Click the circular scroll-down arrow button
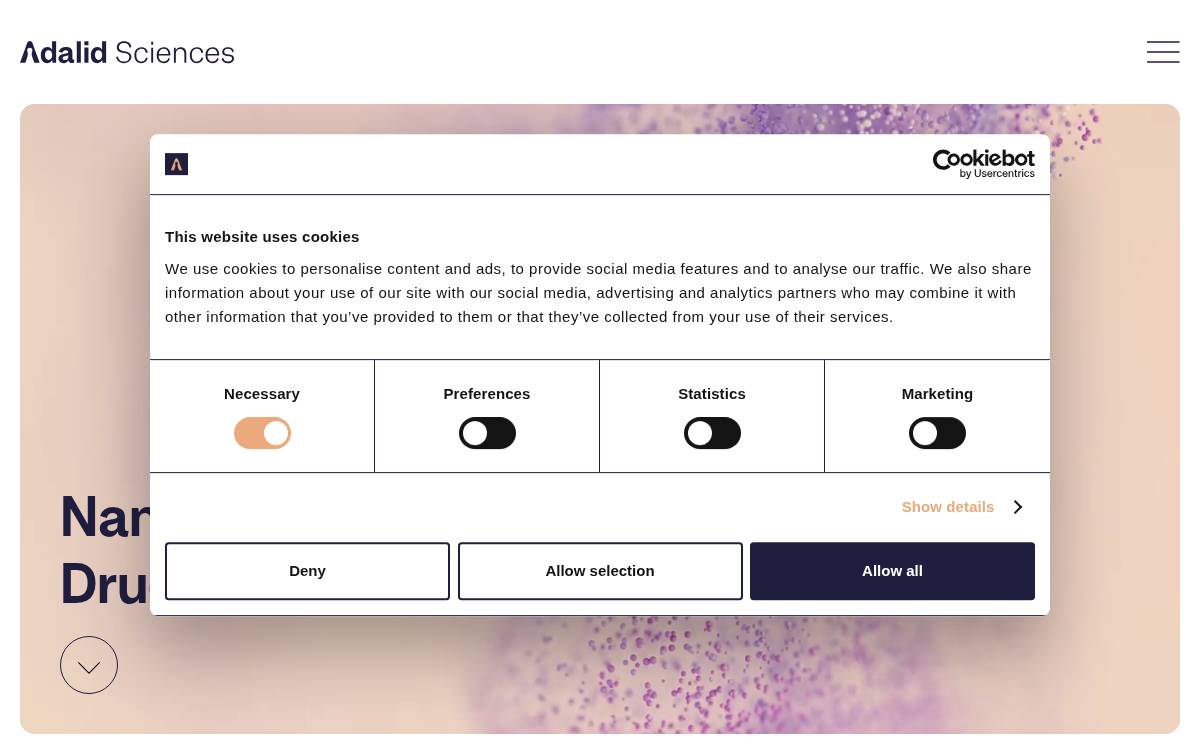 (x=89, y=665)
